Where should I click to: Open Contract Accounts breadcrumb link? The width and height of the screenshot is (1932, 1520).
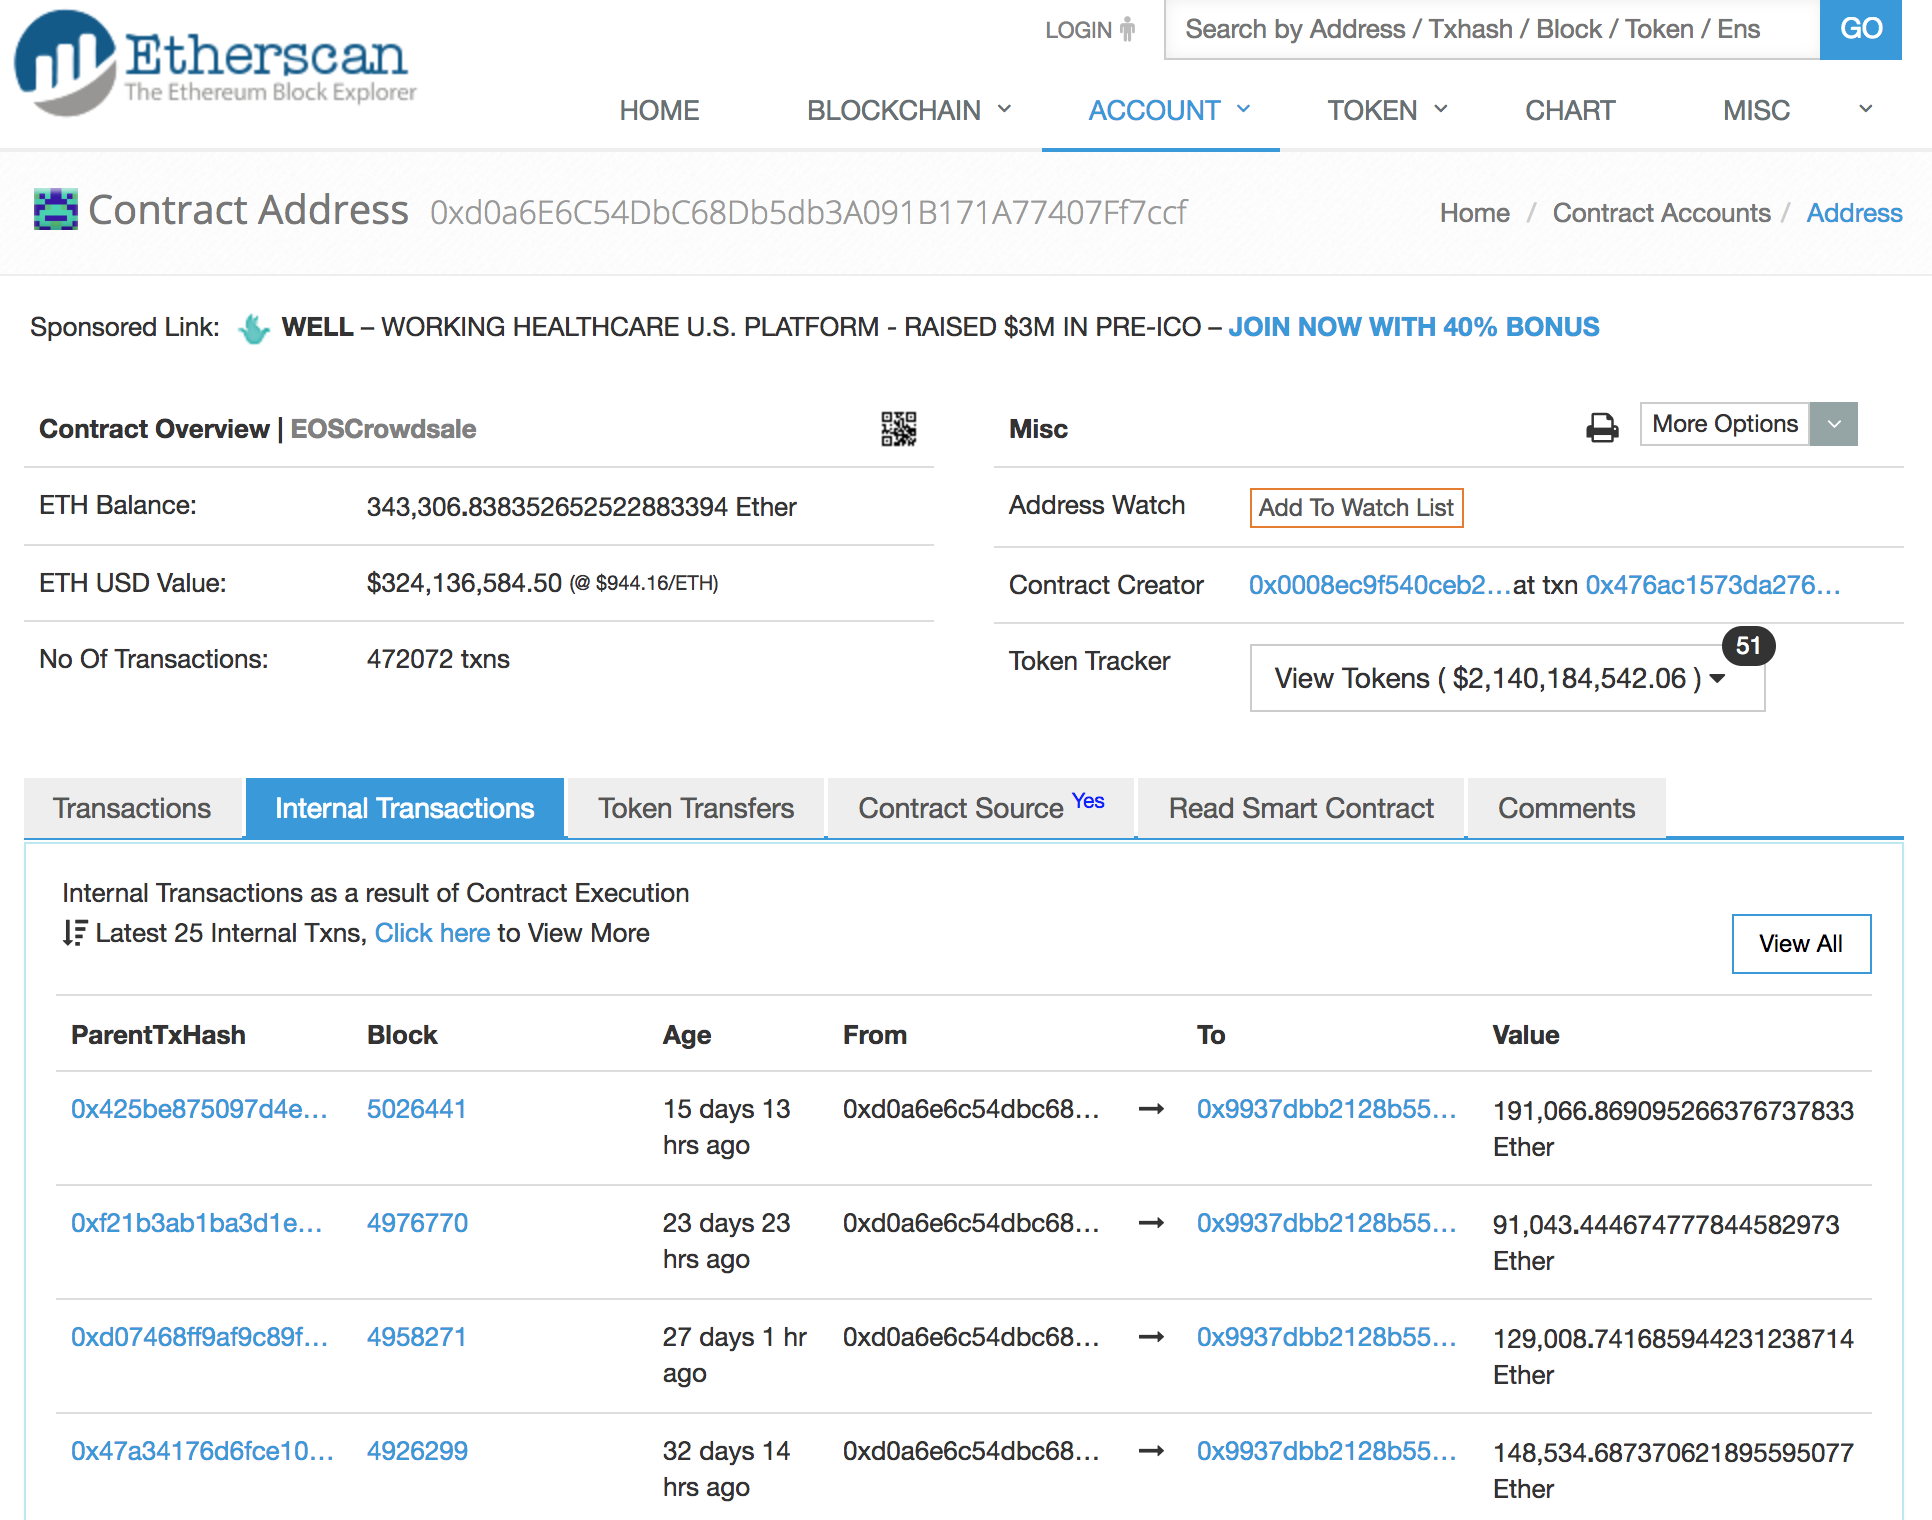pos(1661,213)
